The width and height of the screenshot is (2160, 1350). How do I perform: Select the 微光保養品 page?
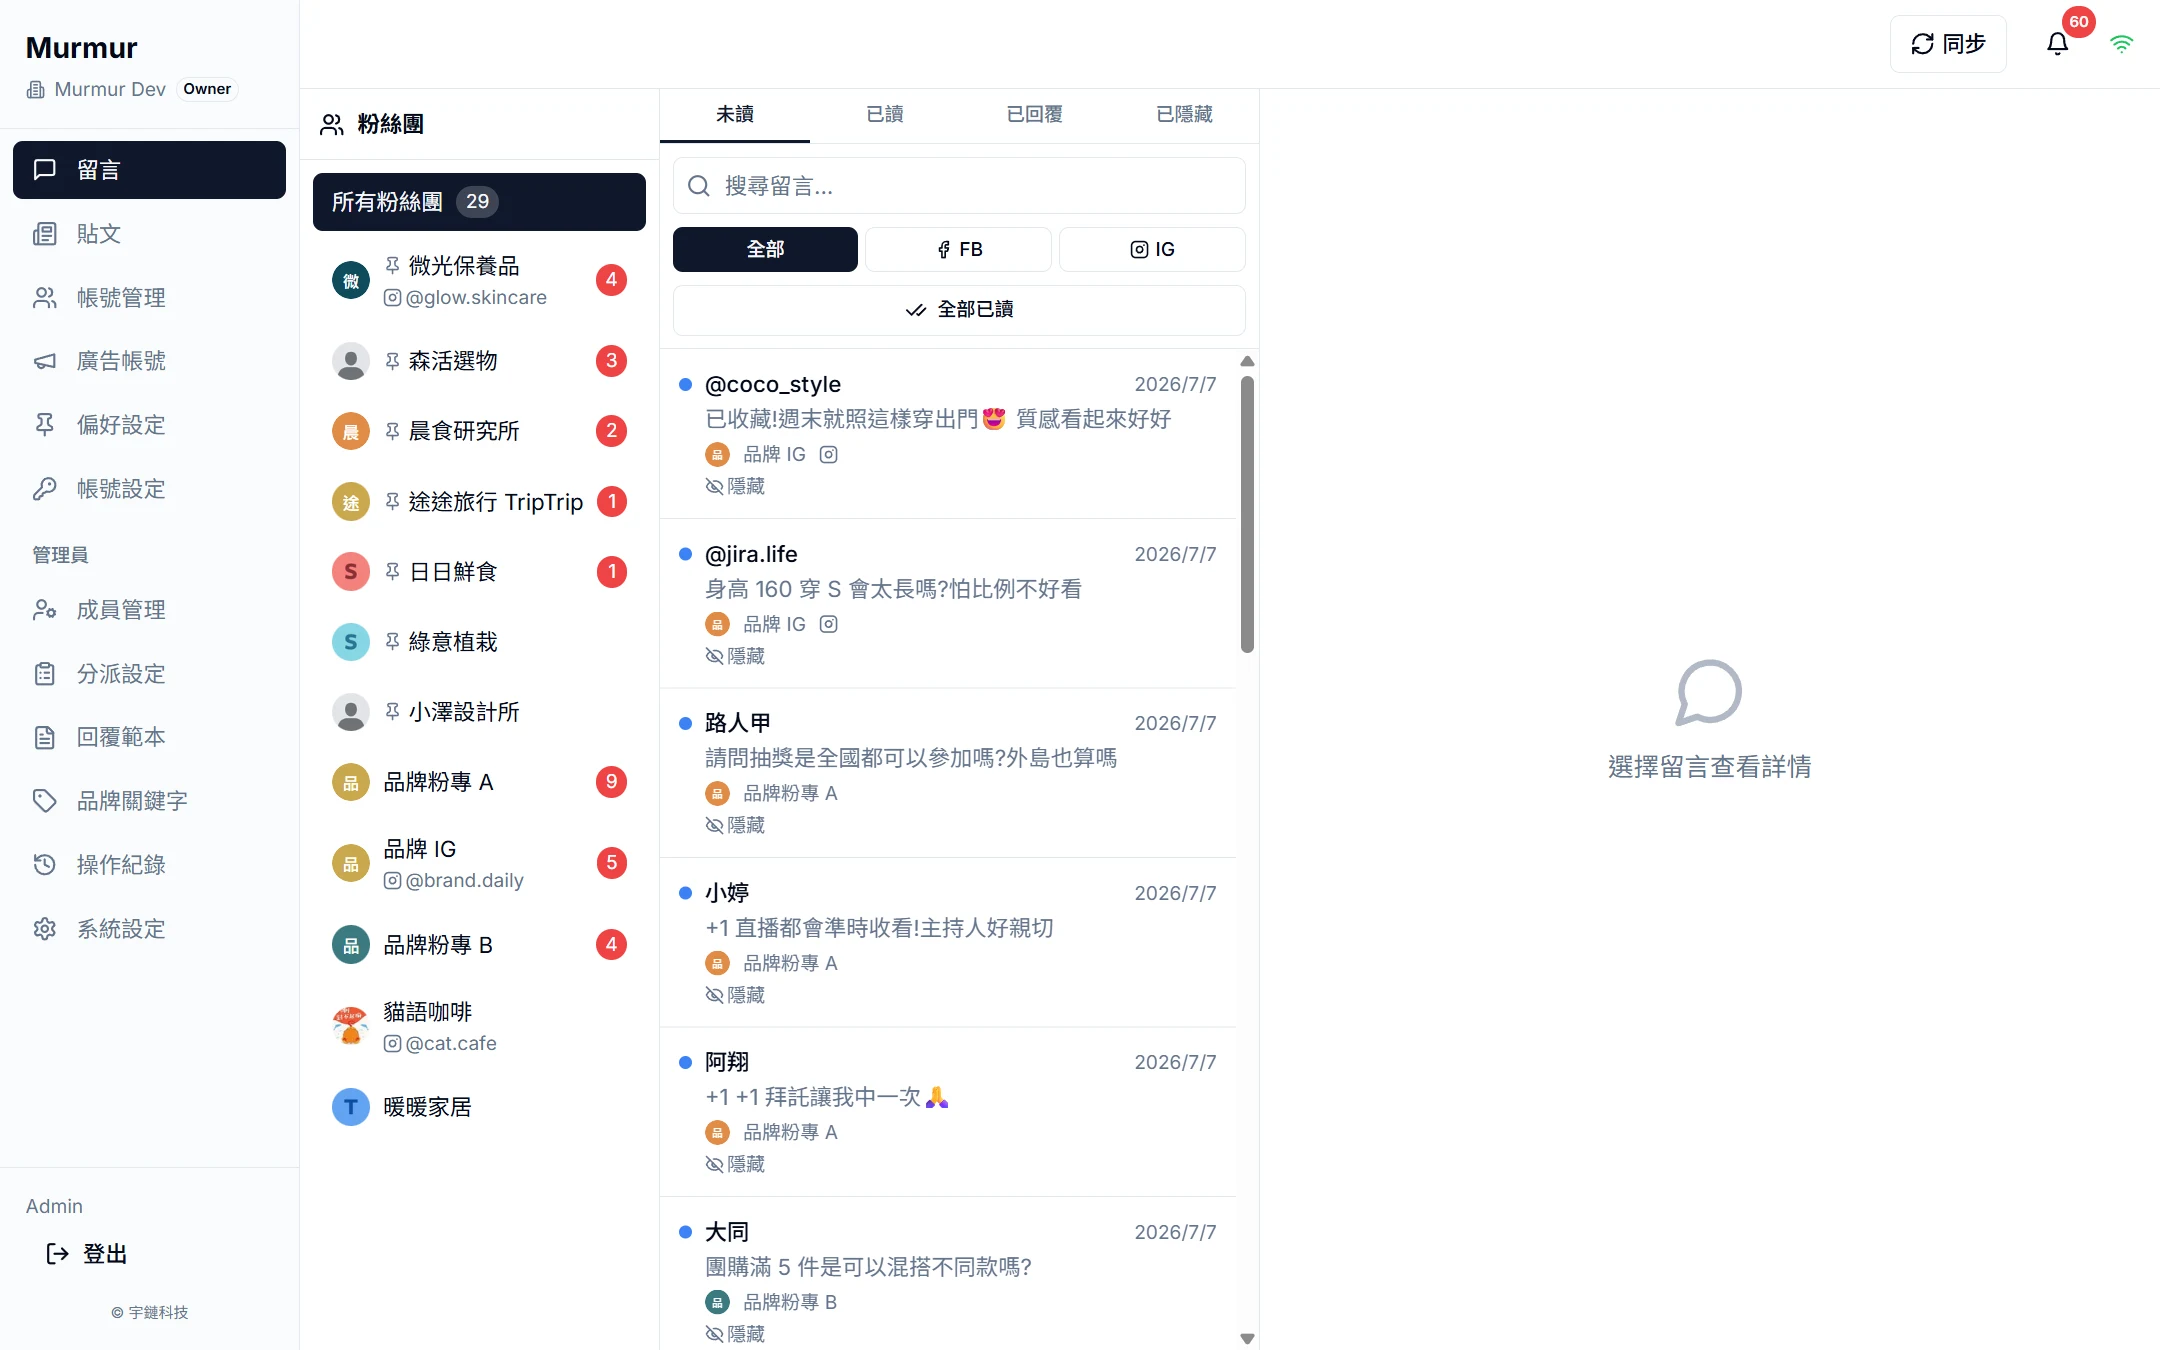(479, 281)
